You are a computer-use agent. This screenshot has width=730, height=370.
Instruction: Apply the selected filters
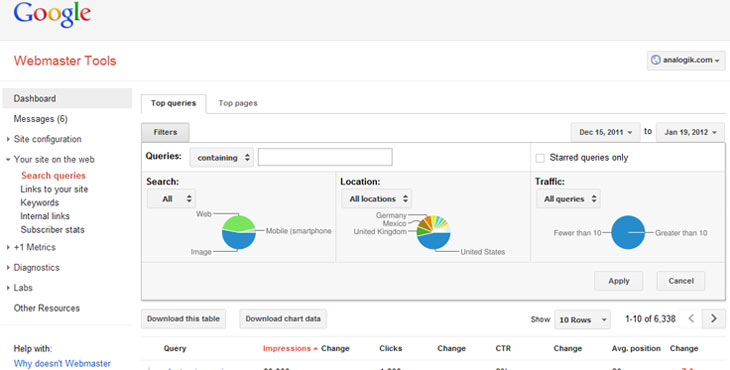[619, 281]
